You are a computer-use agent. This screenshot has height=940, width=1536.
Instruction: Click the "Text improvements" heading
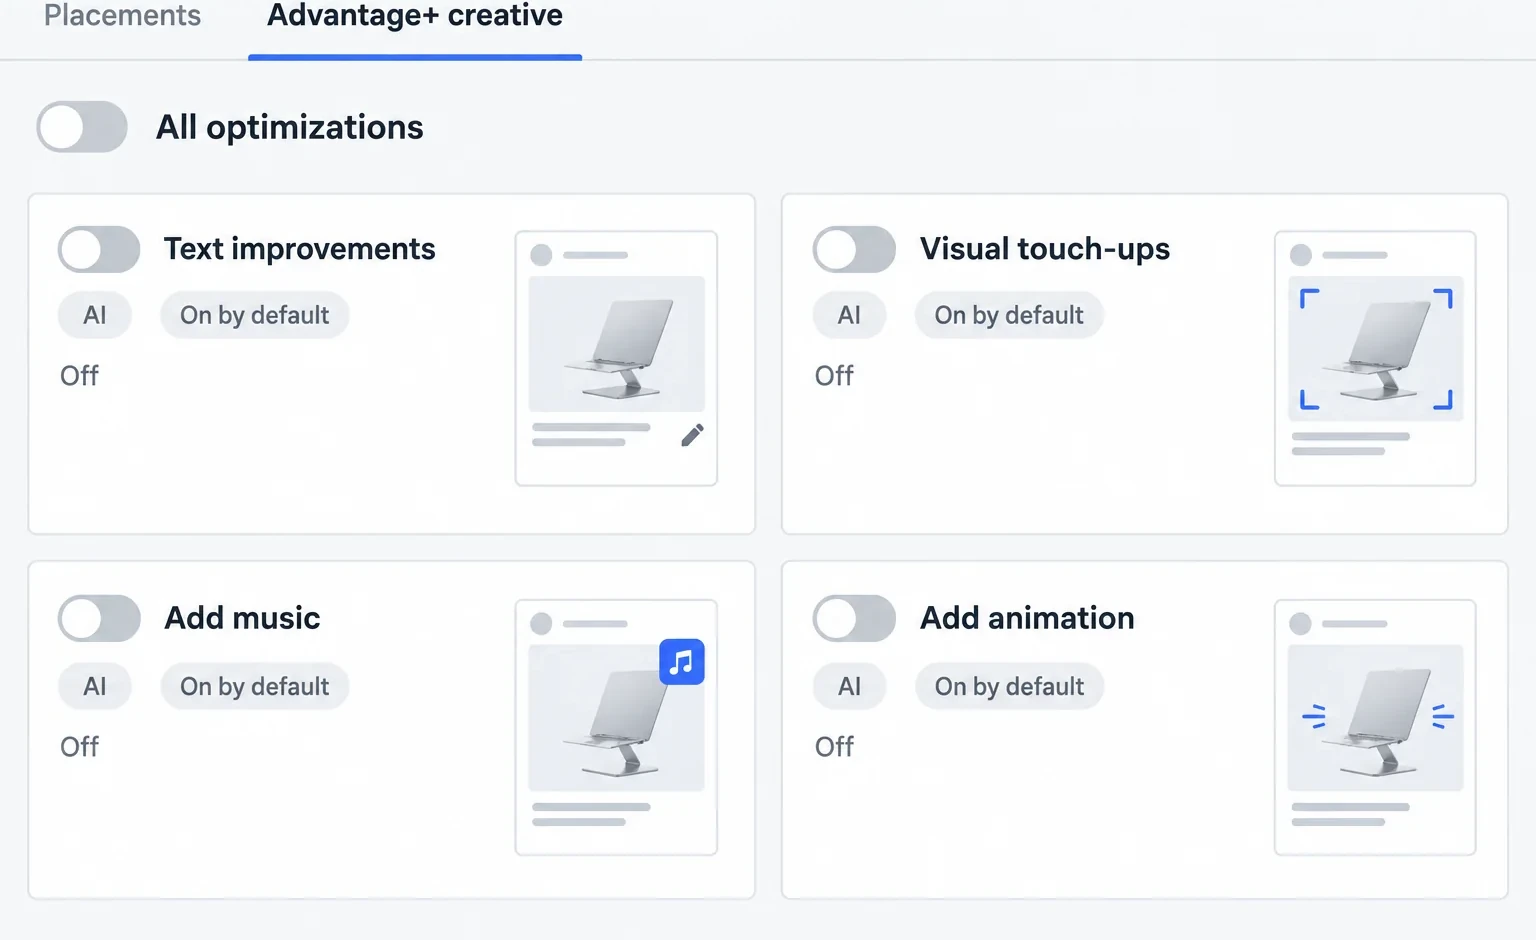(x=300, y=249)
